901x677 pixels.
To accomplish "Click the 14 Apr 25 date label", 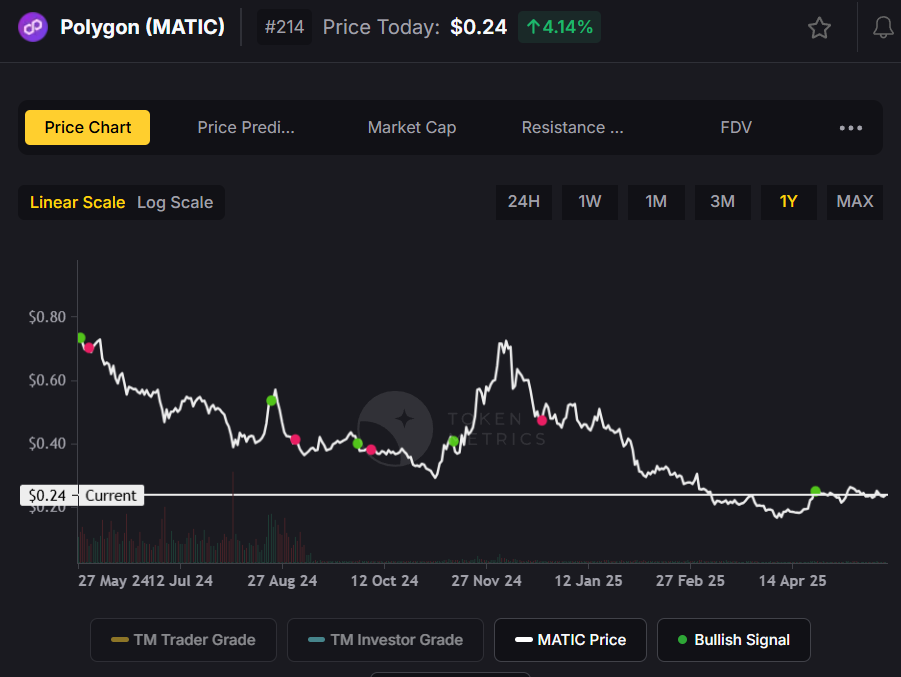I will pyautogui.click(x=792, y=581).
